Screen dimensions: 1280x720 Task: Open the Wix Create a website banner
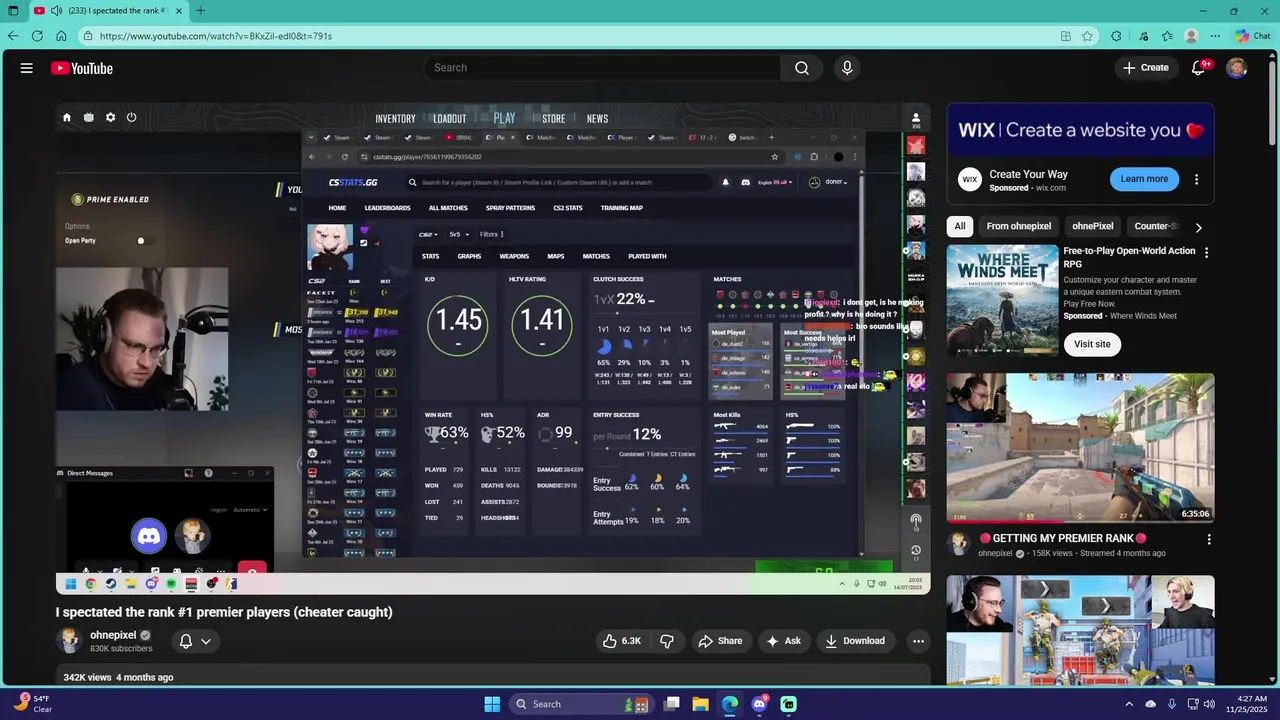click(x=1081, y=130)
